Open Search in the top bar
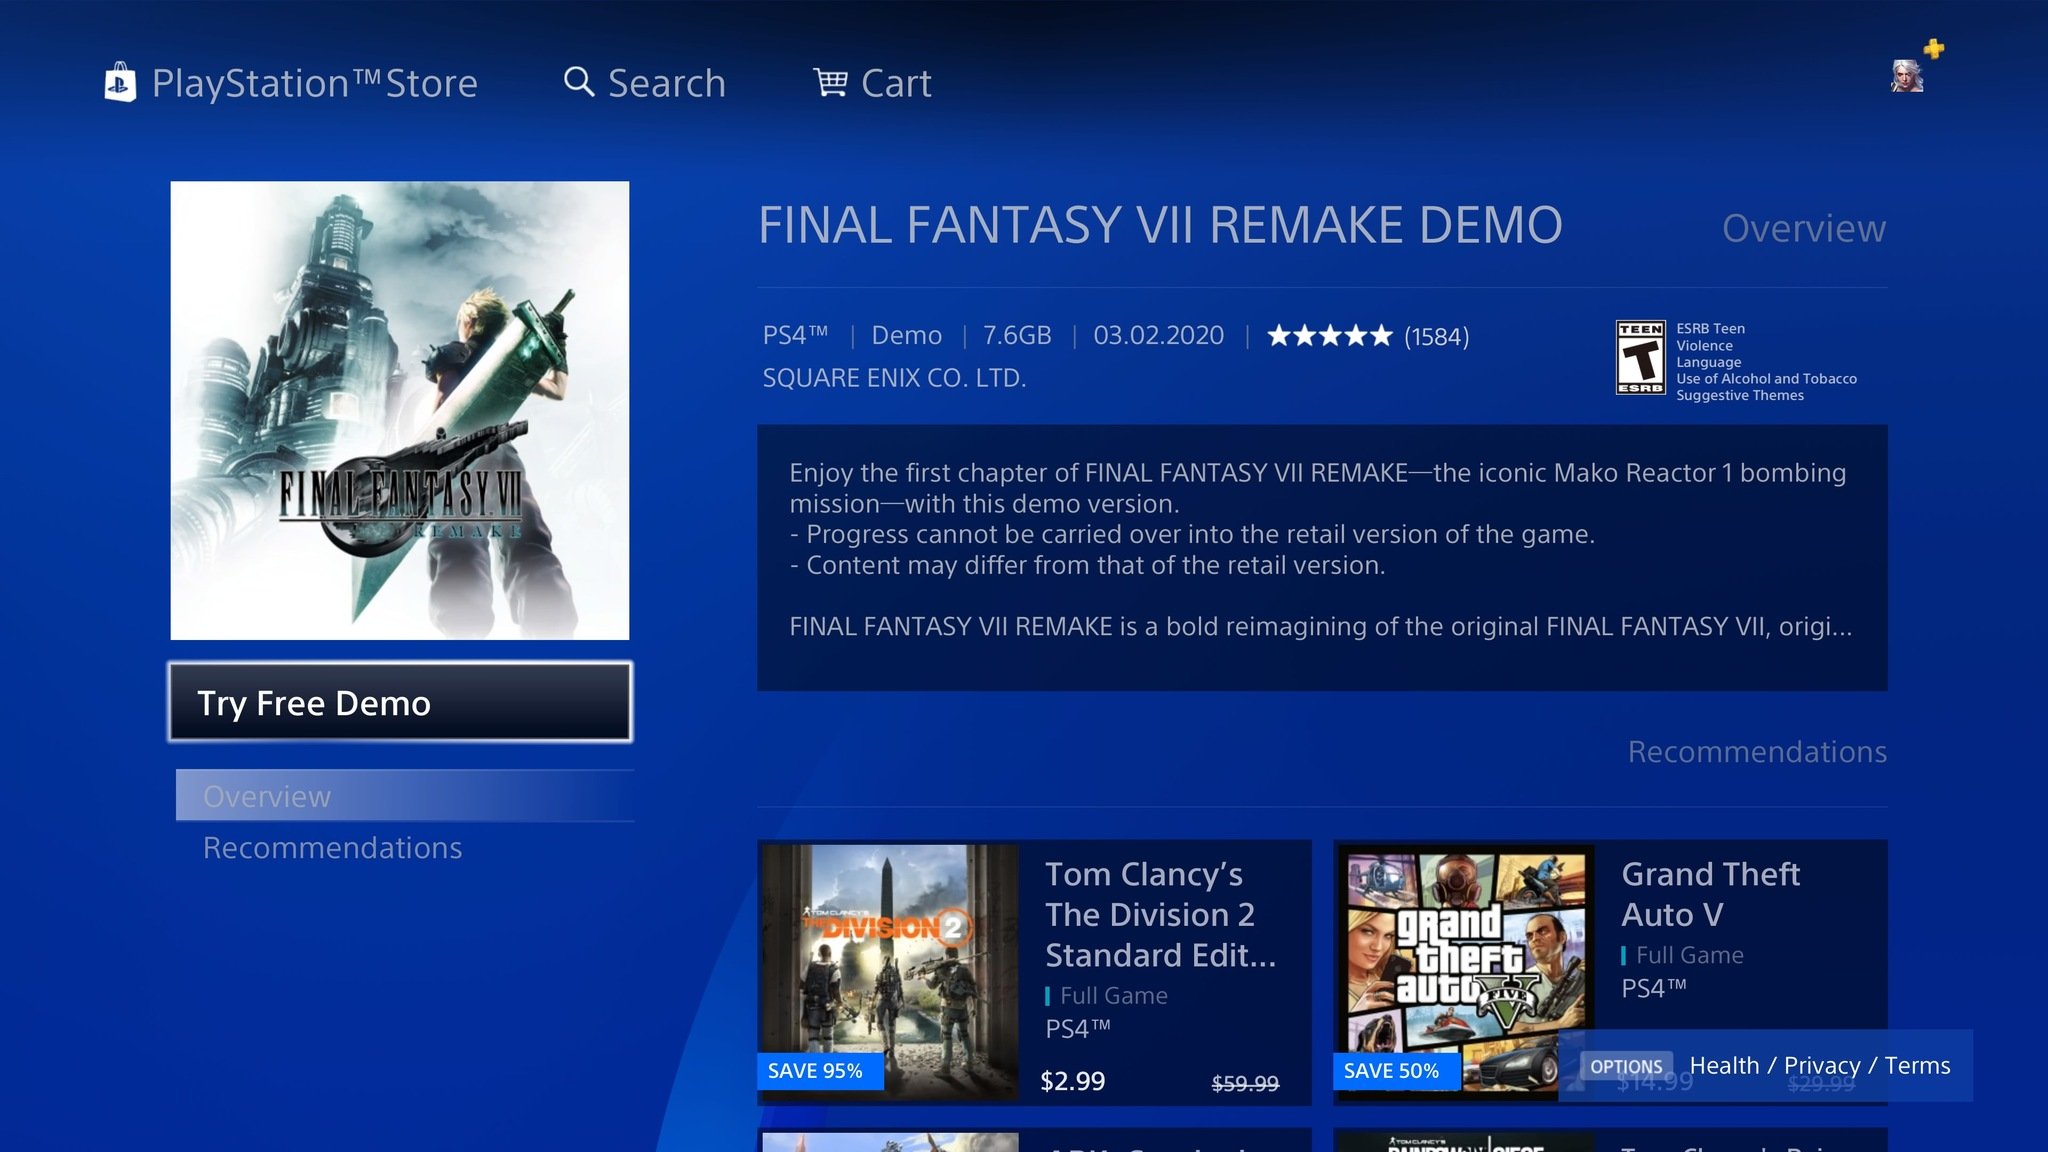 click(667, 83)
